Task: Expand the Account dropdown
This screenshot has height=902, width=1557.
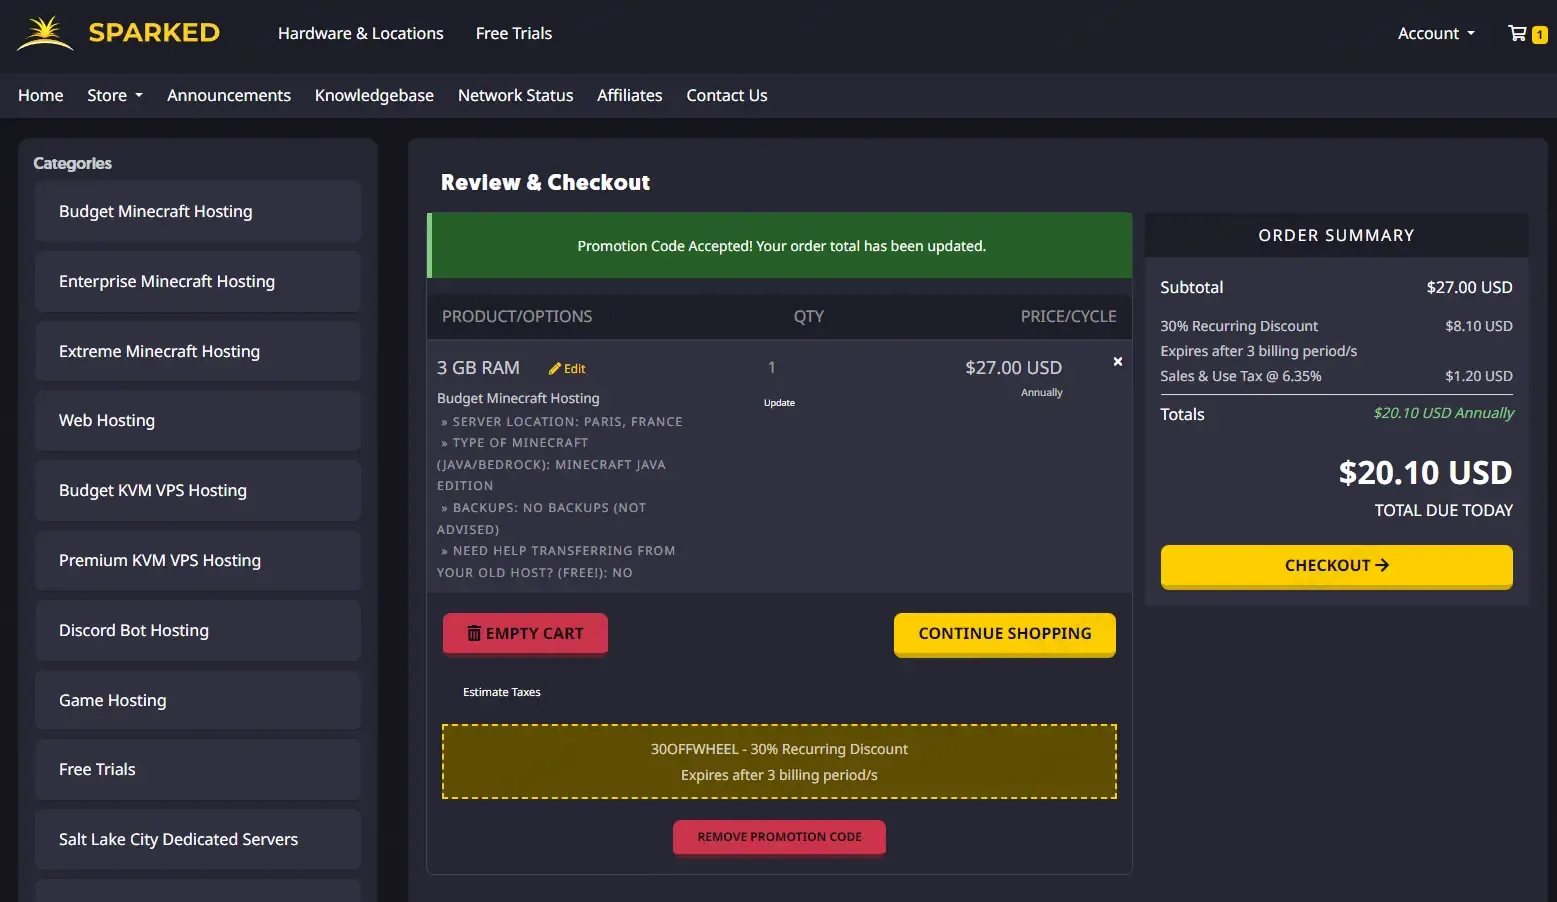Action: 1436,33
